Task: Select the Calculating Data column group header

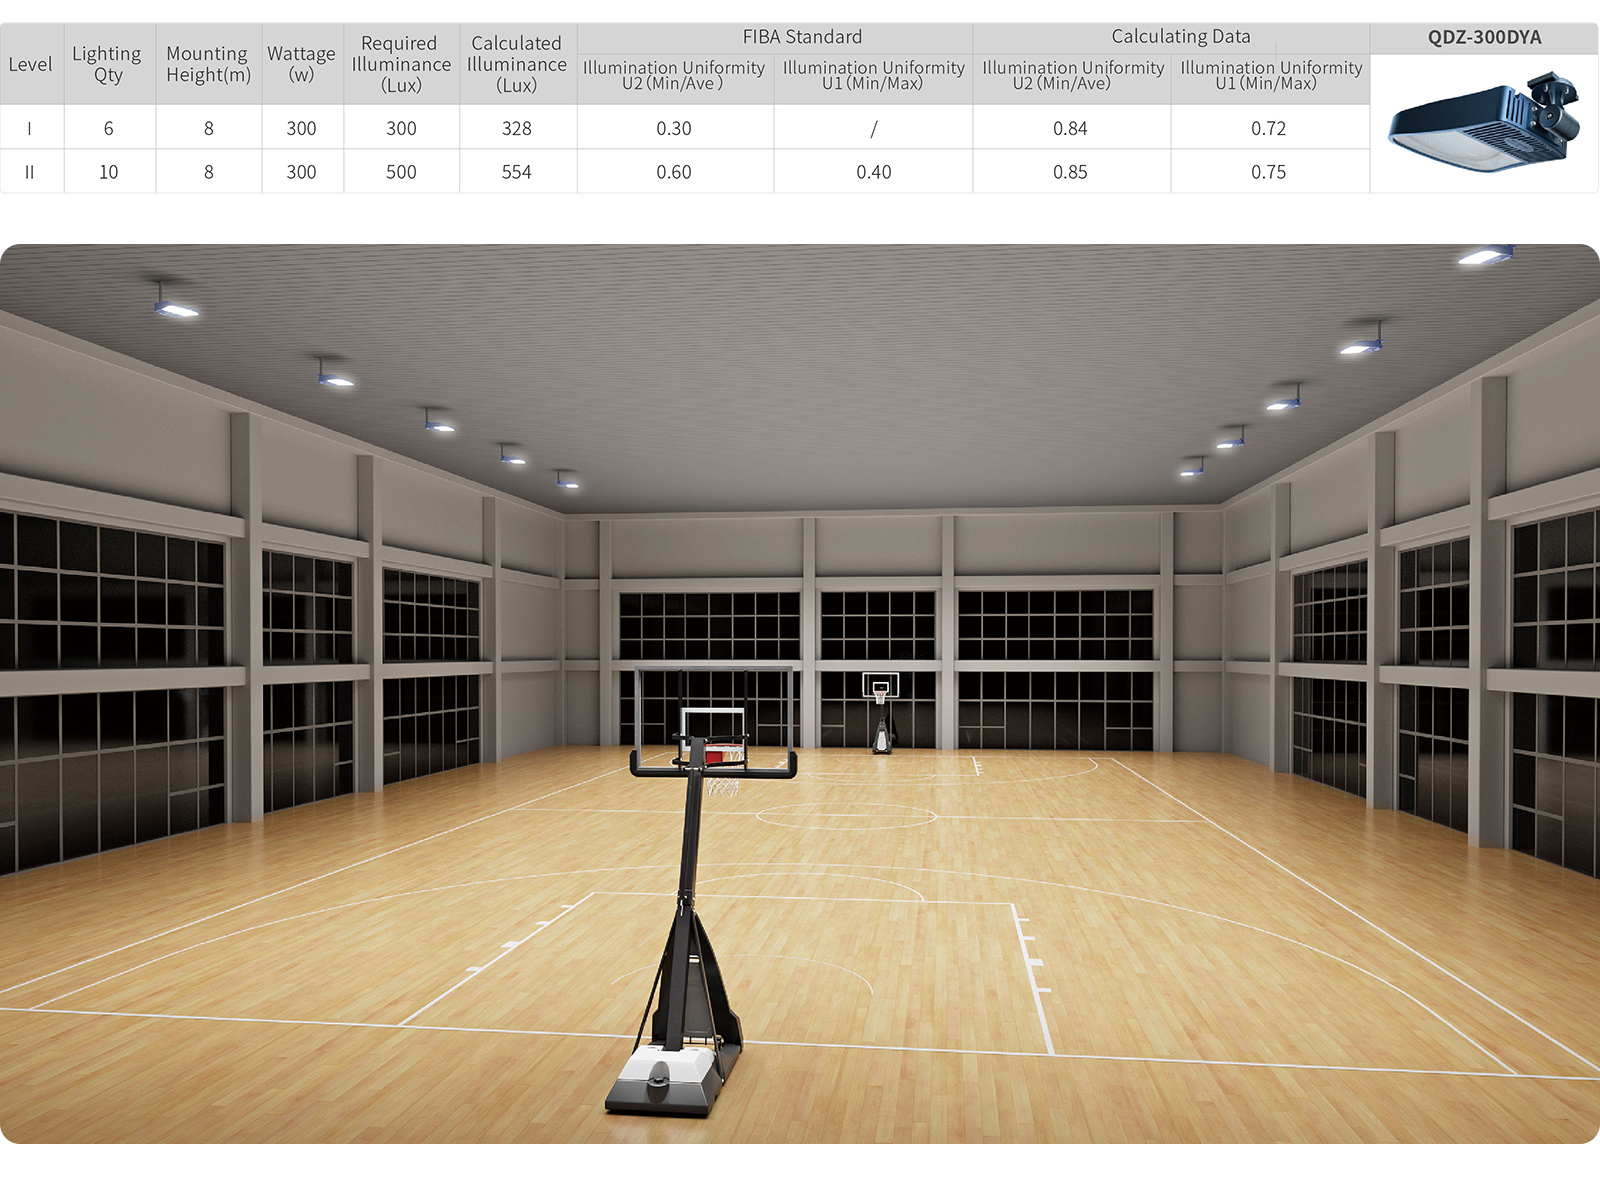Action: pyautogui.click(x=1180, y=37)
